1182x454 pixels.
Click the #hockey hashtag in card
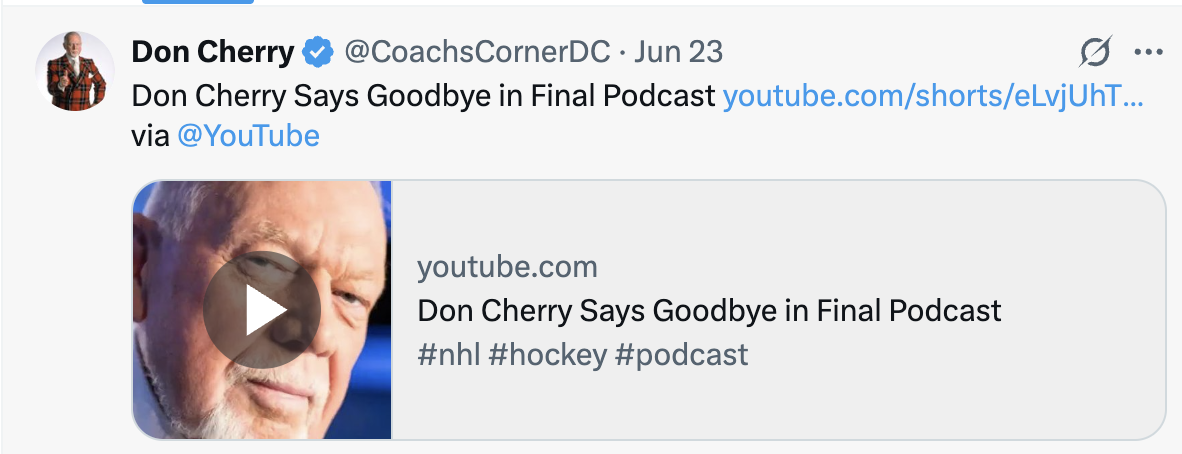coord(547,354)
